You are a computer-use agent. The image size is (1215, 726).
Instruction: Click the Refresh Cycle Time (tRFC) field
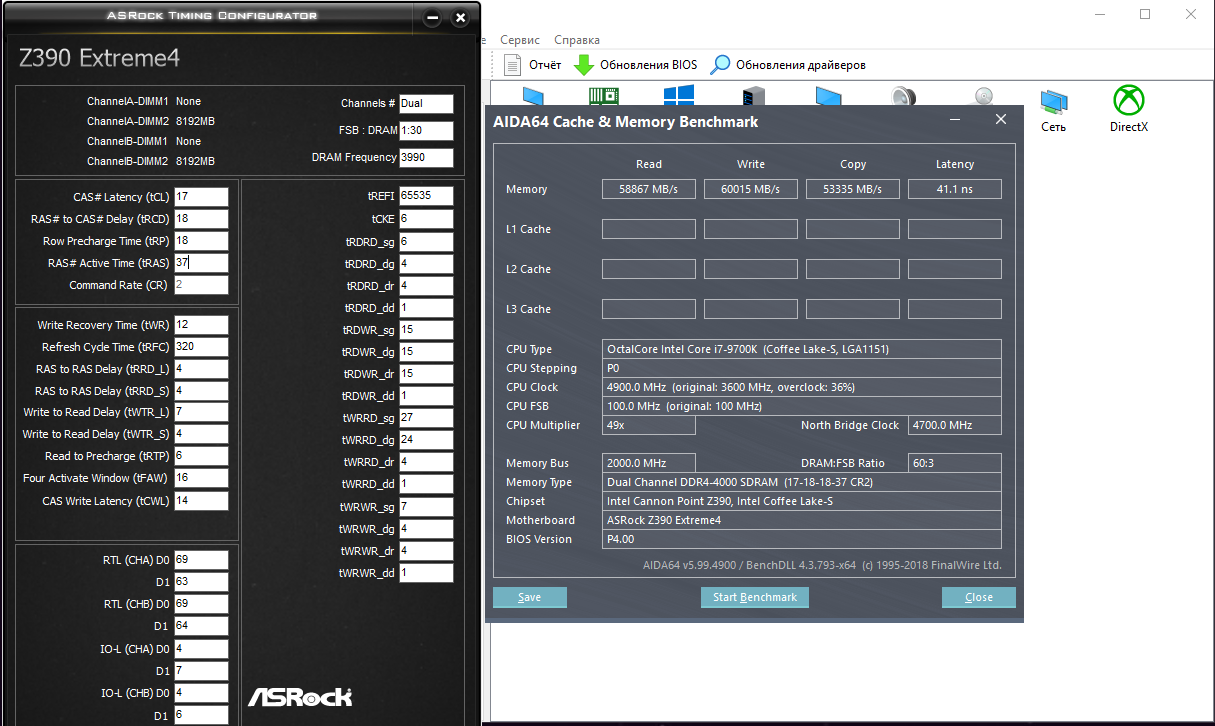tap(201, 347)
